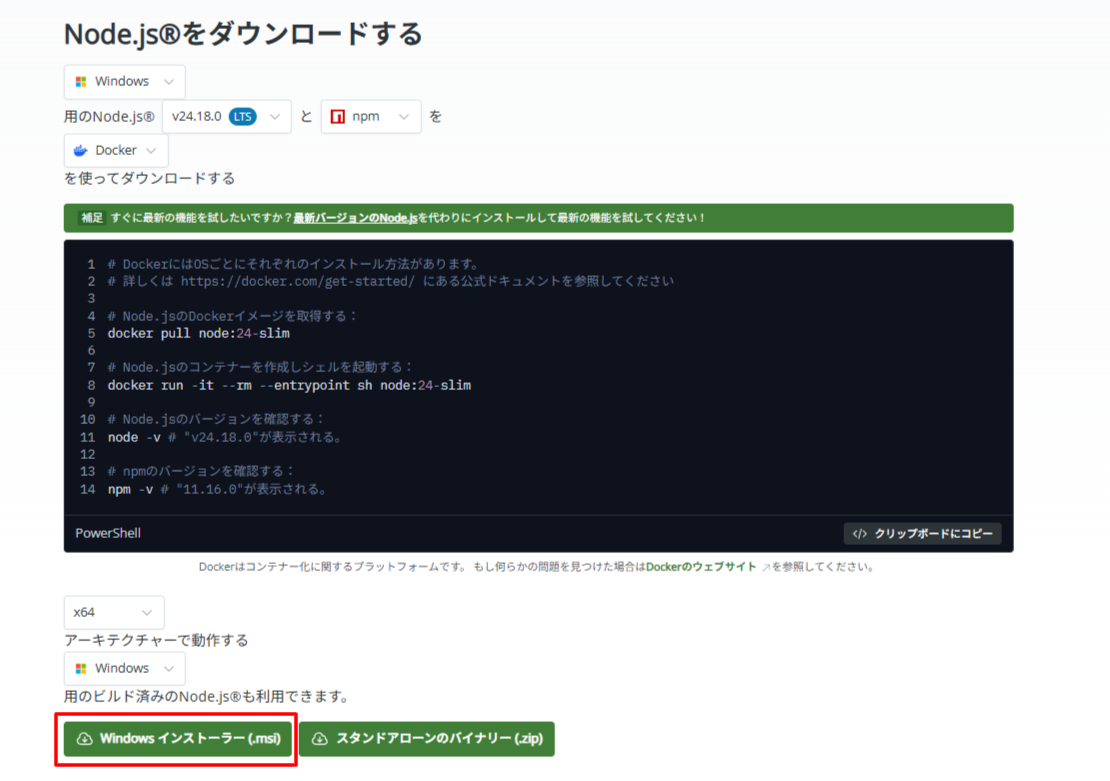Open the lower Windows prebuilt dropdown
Viewport: 1110px width, 781px height.
pos(125,668)
